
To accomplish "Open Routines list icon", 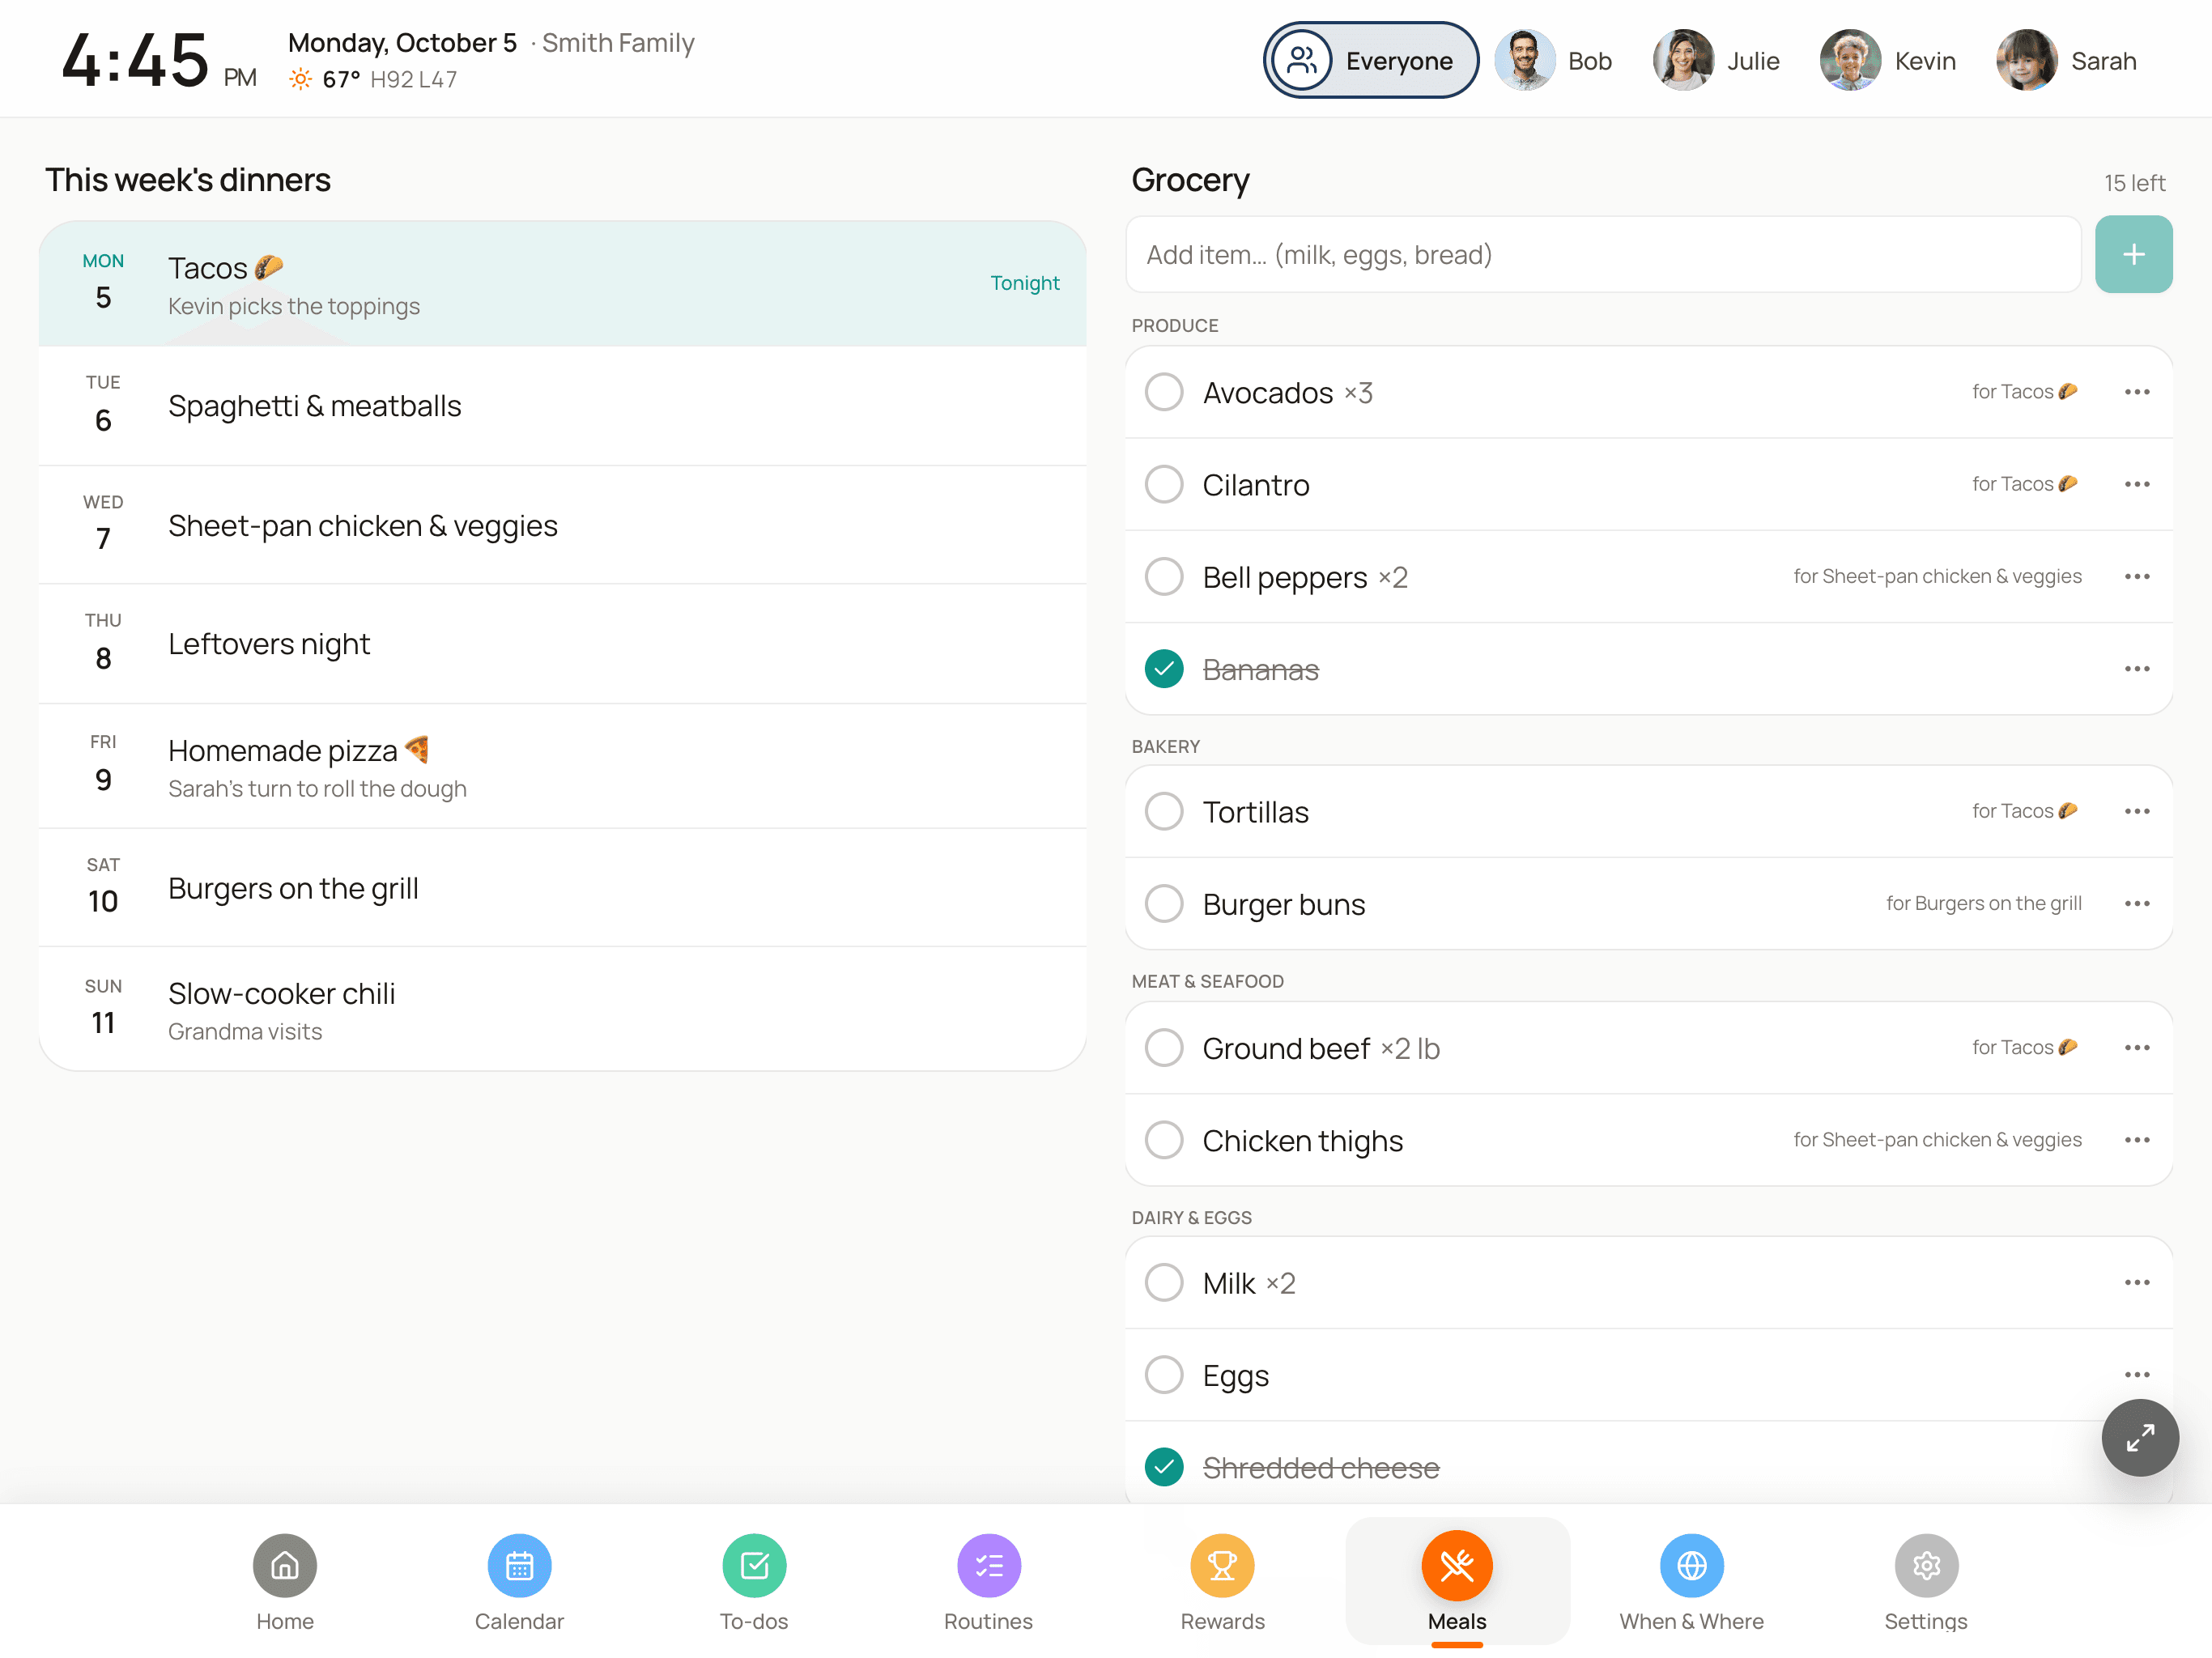I will click(988, 1565).
